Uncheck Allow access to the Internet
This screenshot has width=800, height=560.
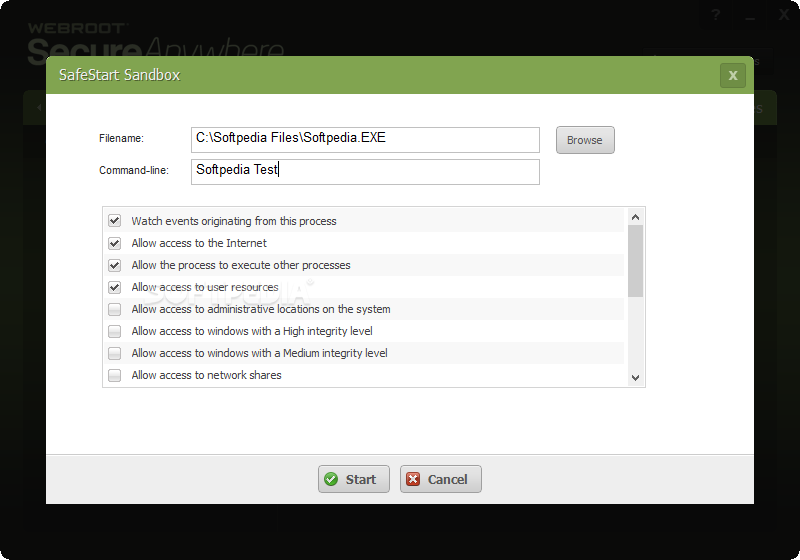click(114, 243)
